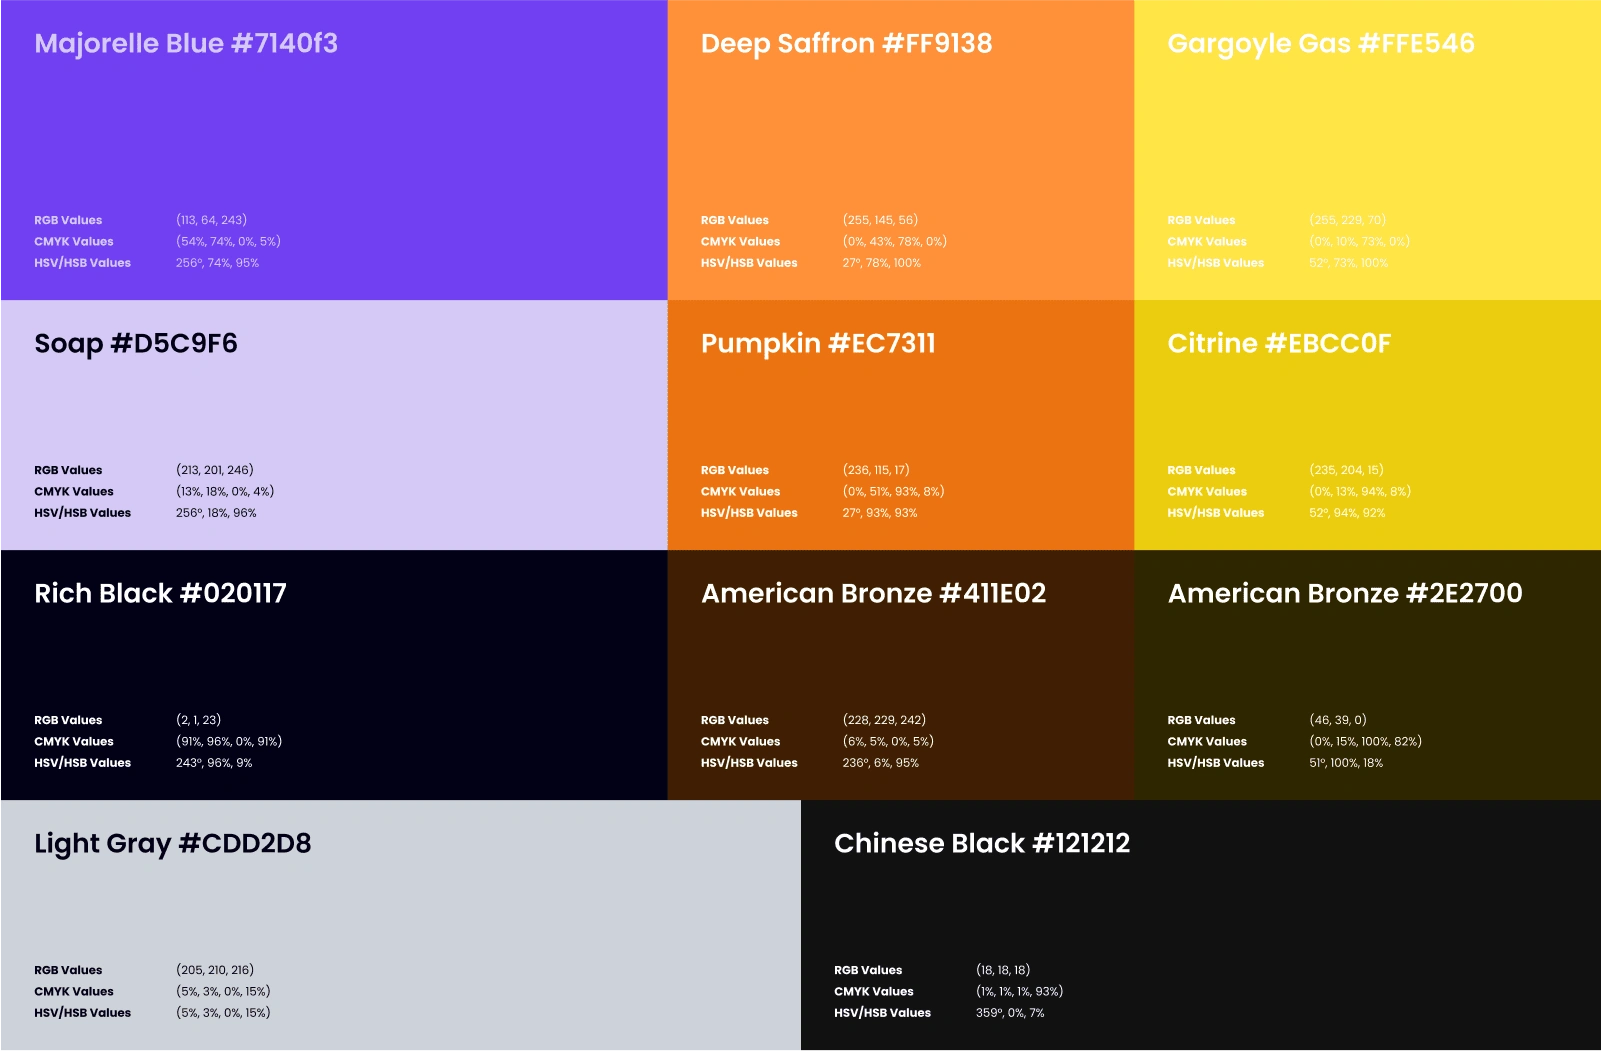Click CMYK value '(0%, 51%, 93%, 8%)'

tap(893, 491)
